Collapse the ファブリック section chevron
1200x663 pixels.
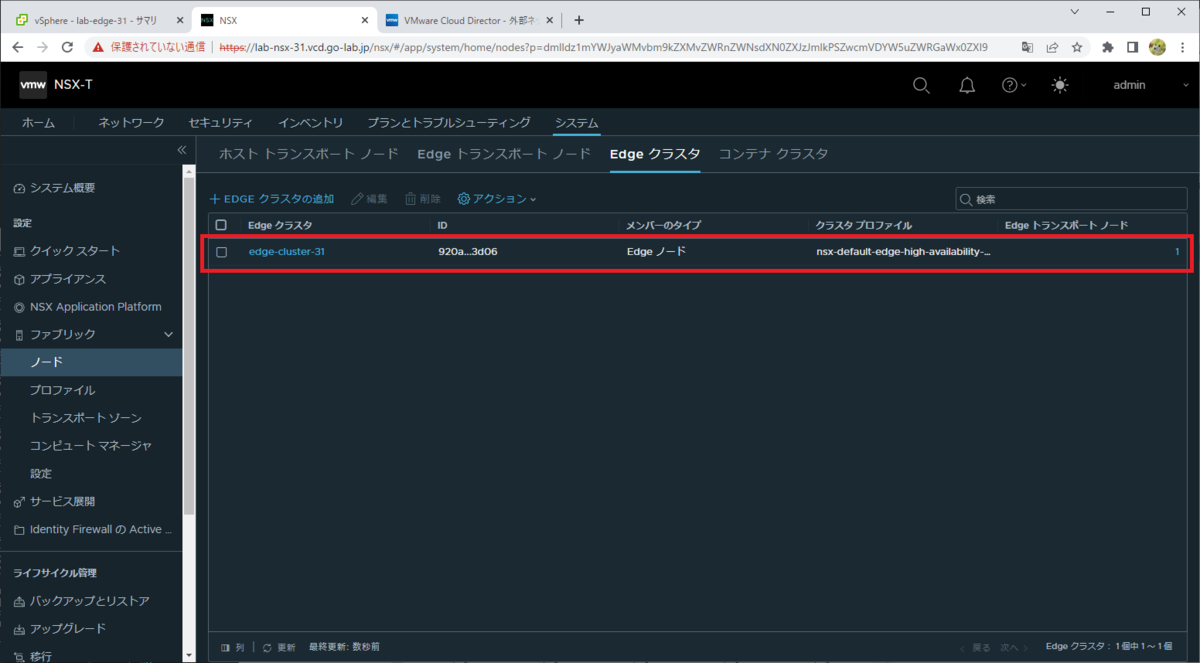[169, 335]
